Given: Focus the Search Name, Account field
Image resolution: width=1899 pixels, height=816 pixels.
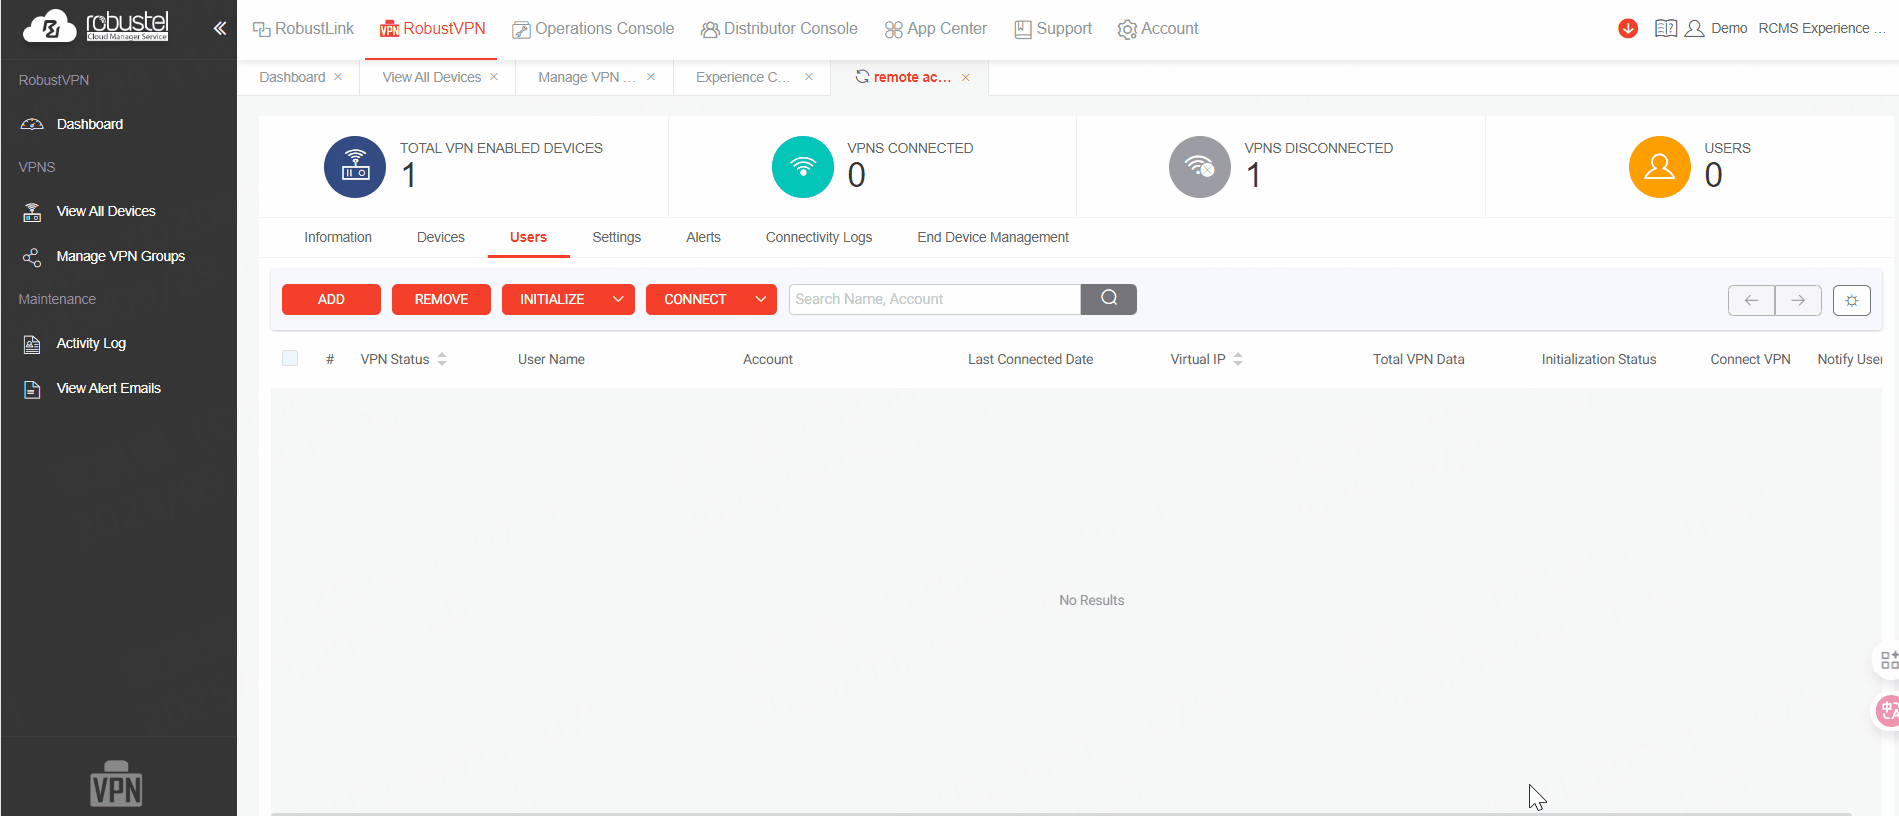Looking at the screenshot, I should click(x=934, y=299).
